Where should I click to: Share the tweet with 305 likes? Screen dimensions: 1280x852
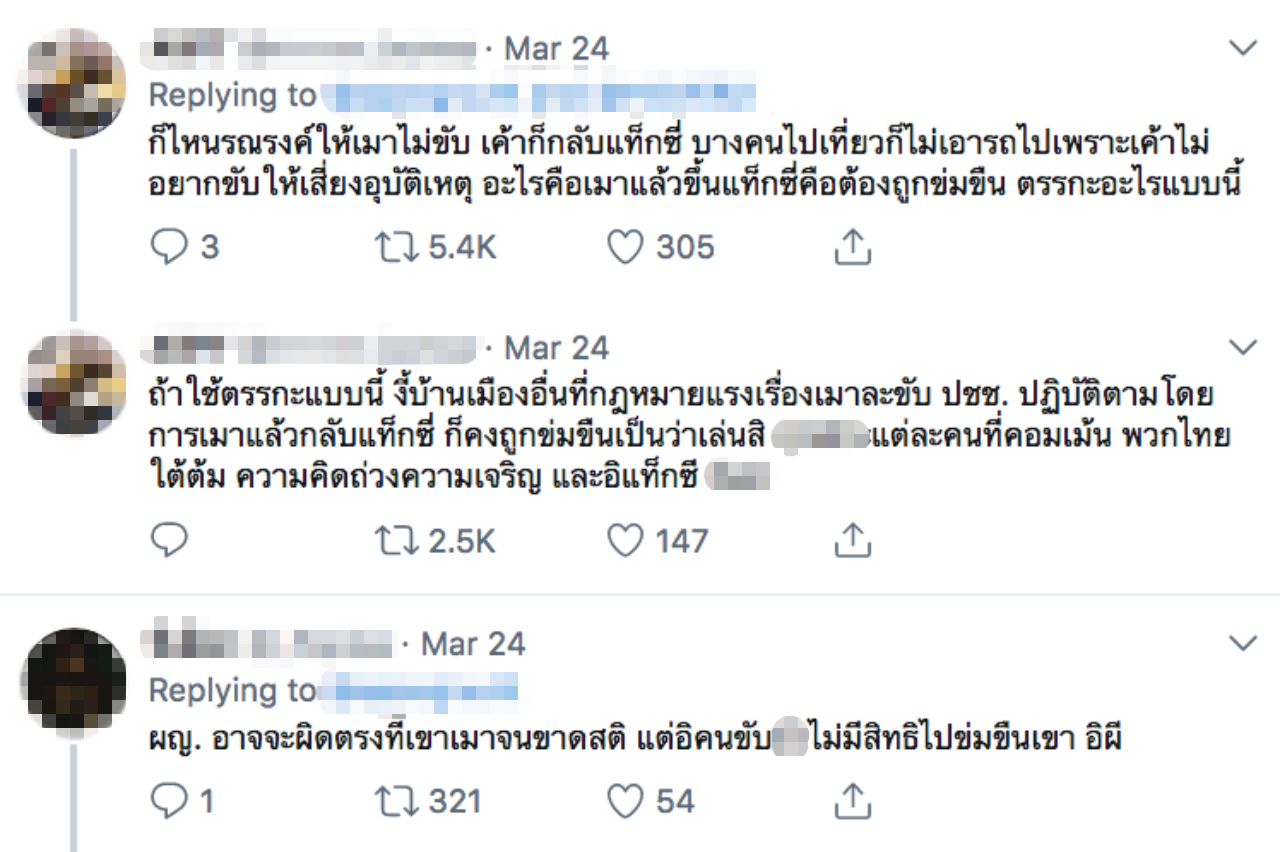pyautogui.click(x=852, y=247)
